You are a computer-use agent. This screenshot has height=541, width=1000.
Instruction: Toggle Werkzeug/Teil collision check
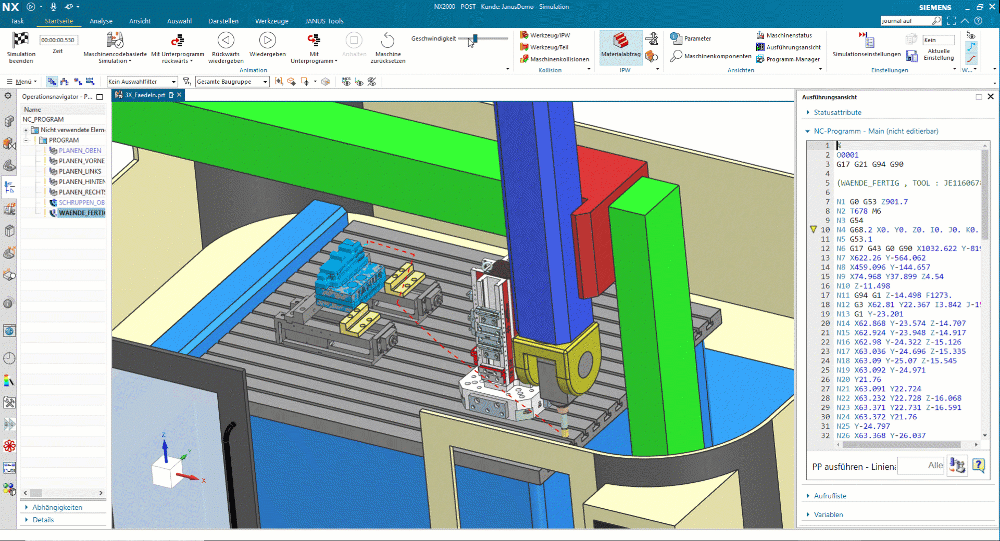click(544, 47)
